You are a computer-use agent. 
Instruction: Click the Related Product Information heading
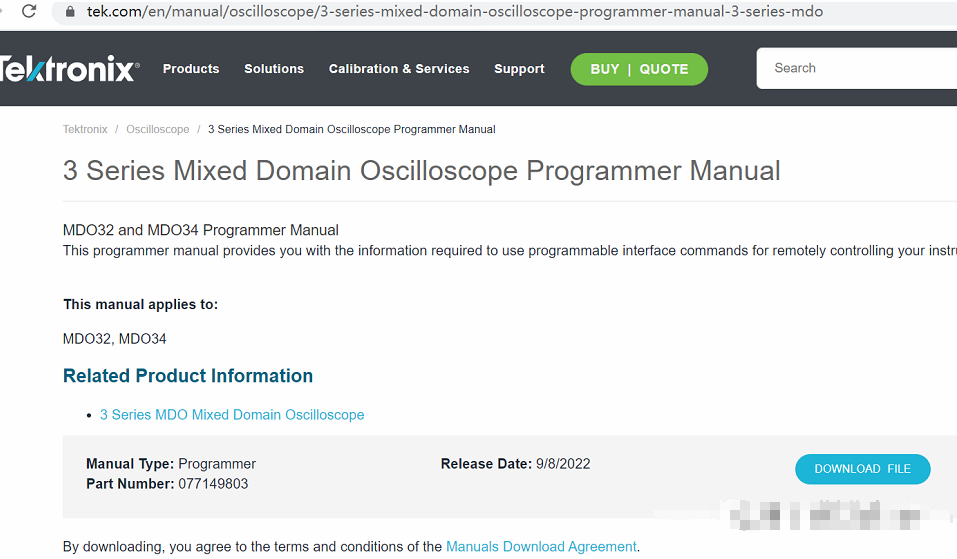coord(188,376)
